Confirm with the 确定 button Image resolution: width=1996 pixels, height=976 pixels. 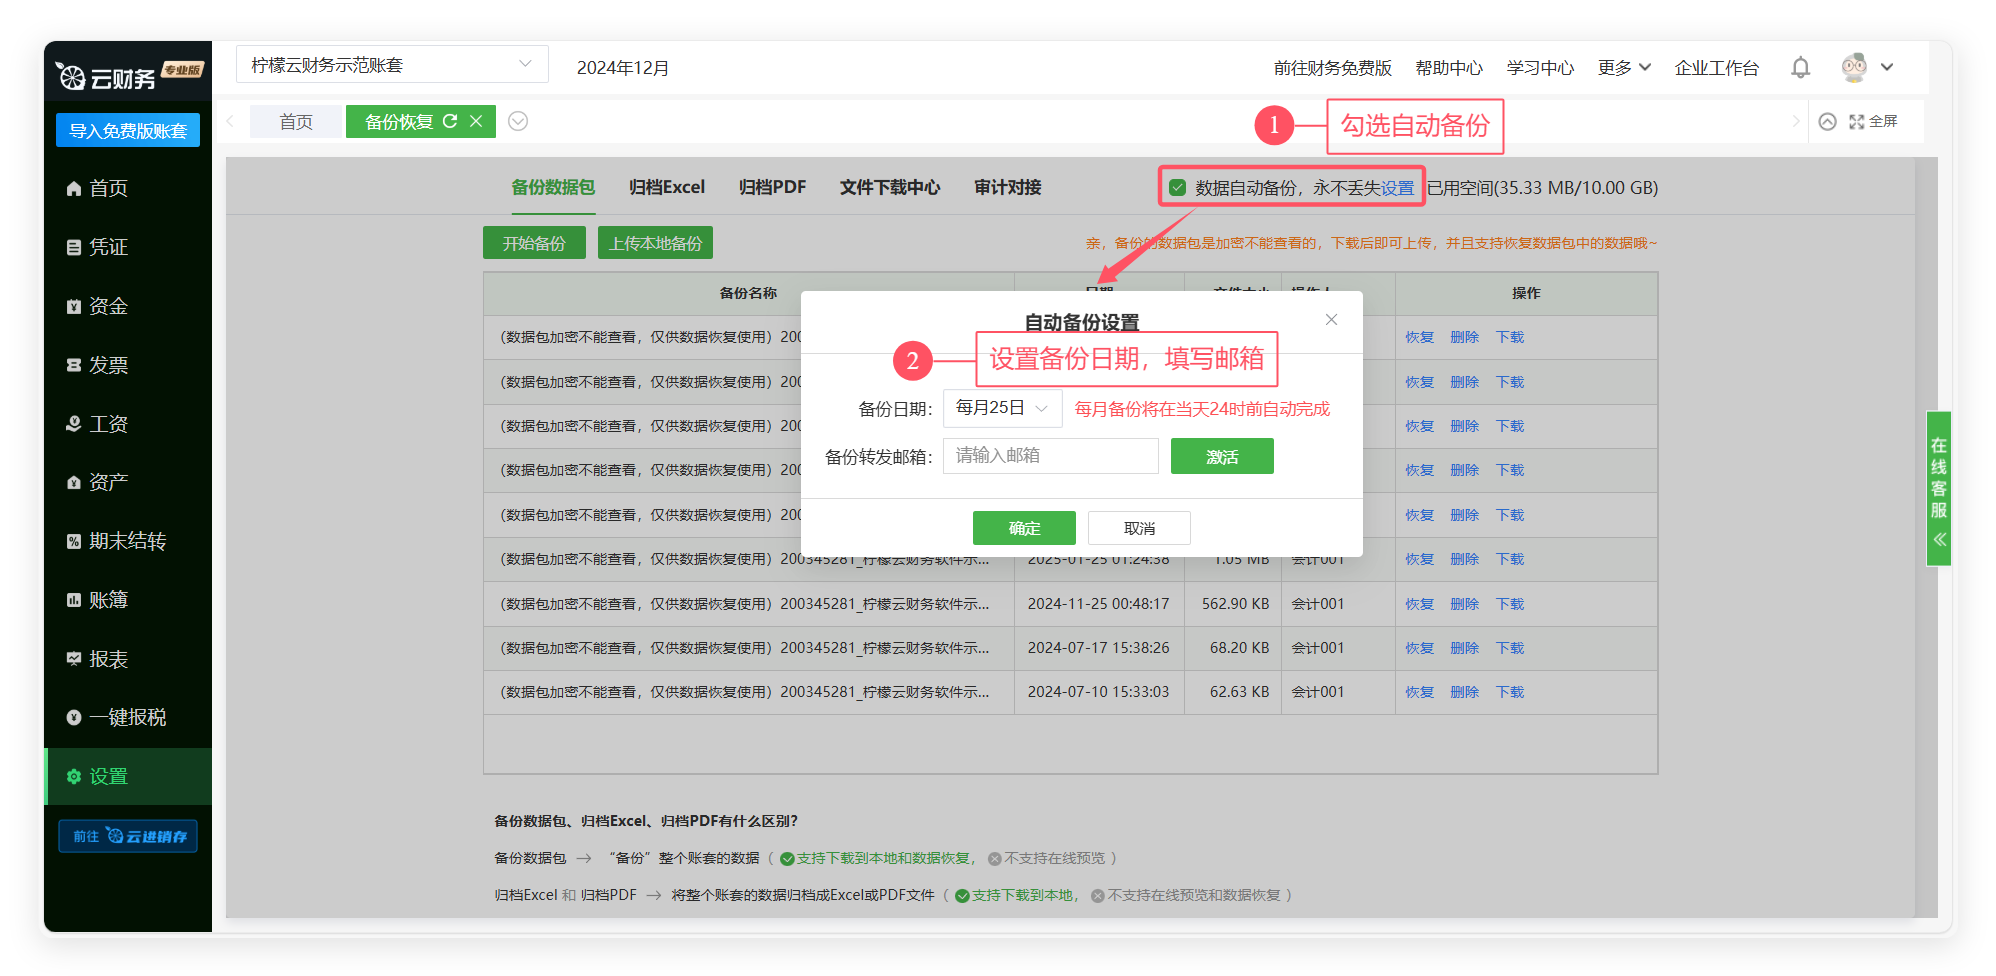pyautogui.click(x=1024, y=528)
